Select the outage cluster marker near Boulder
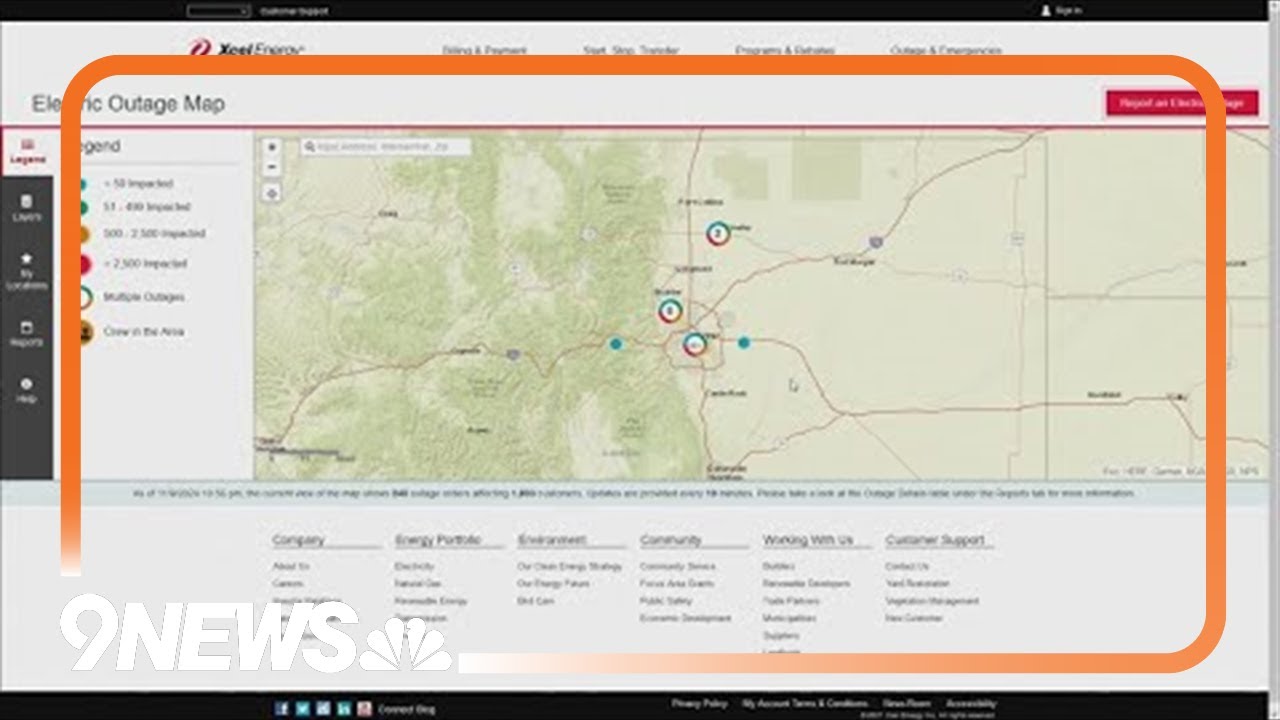This screenshot has height=720, width=1280. pyautogui.click(x=670, y=311)
